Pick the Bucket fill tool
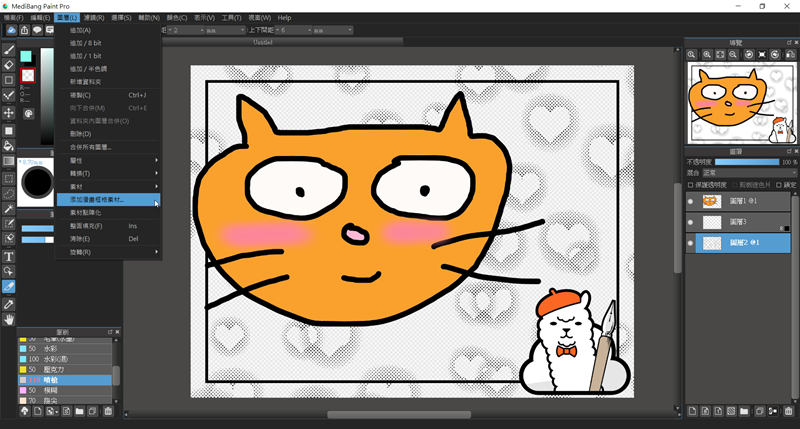This screenshot has width=800, height=429. click(x=9, y=146)
